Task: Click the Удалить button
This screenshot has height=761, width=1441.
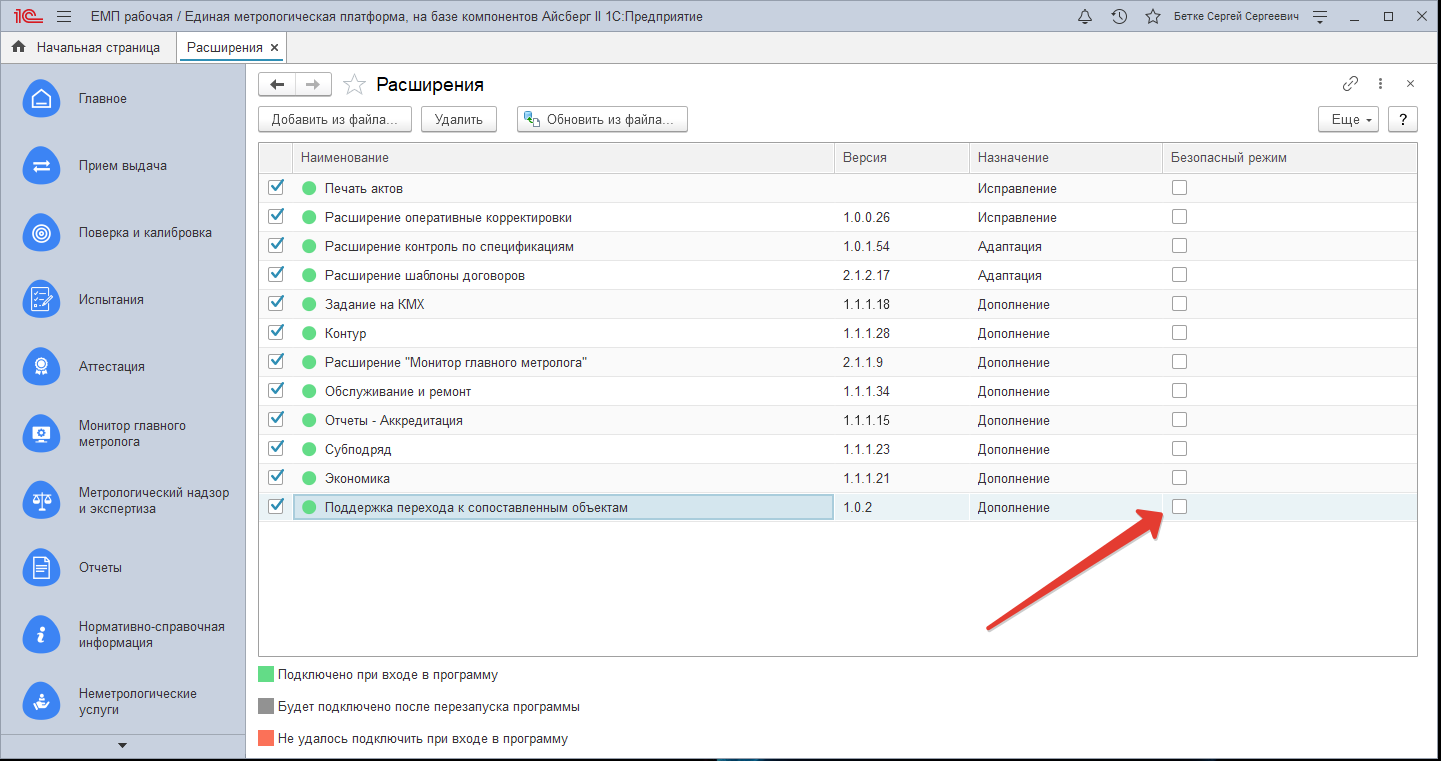Action: pyautogui.click(x=459, y=119)
